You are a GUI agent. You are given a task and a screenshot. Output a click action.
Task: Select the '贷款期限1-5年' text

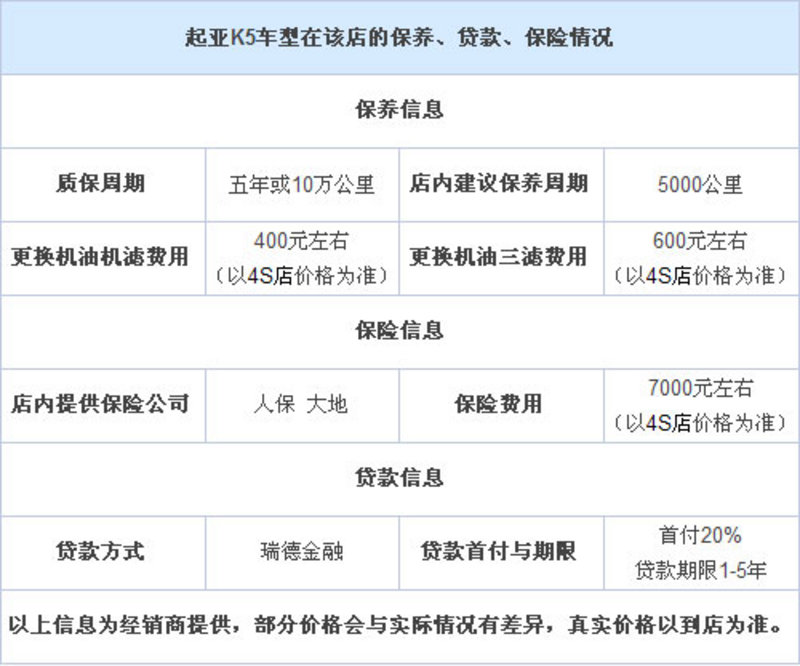click(701, 570)
